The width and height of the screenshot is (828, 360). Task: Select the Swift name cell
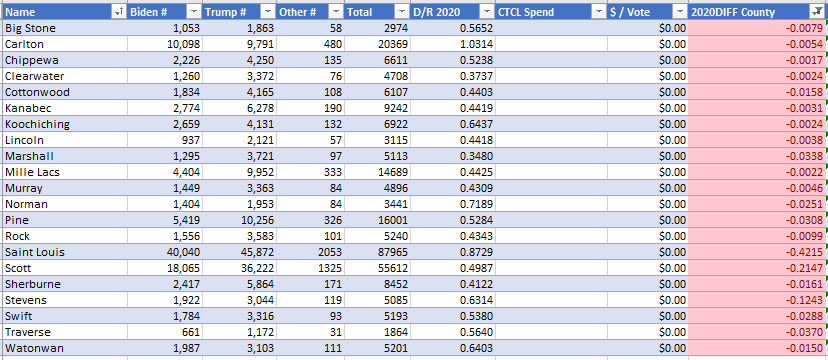coord(65,316)
